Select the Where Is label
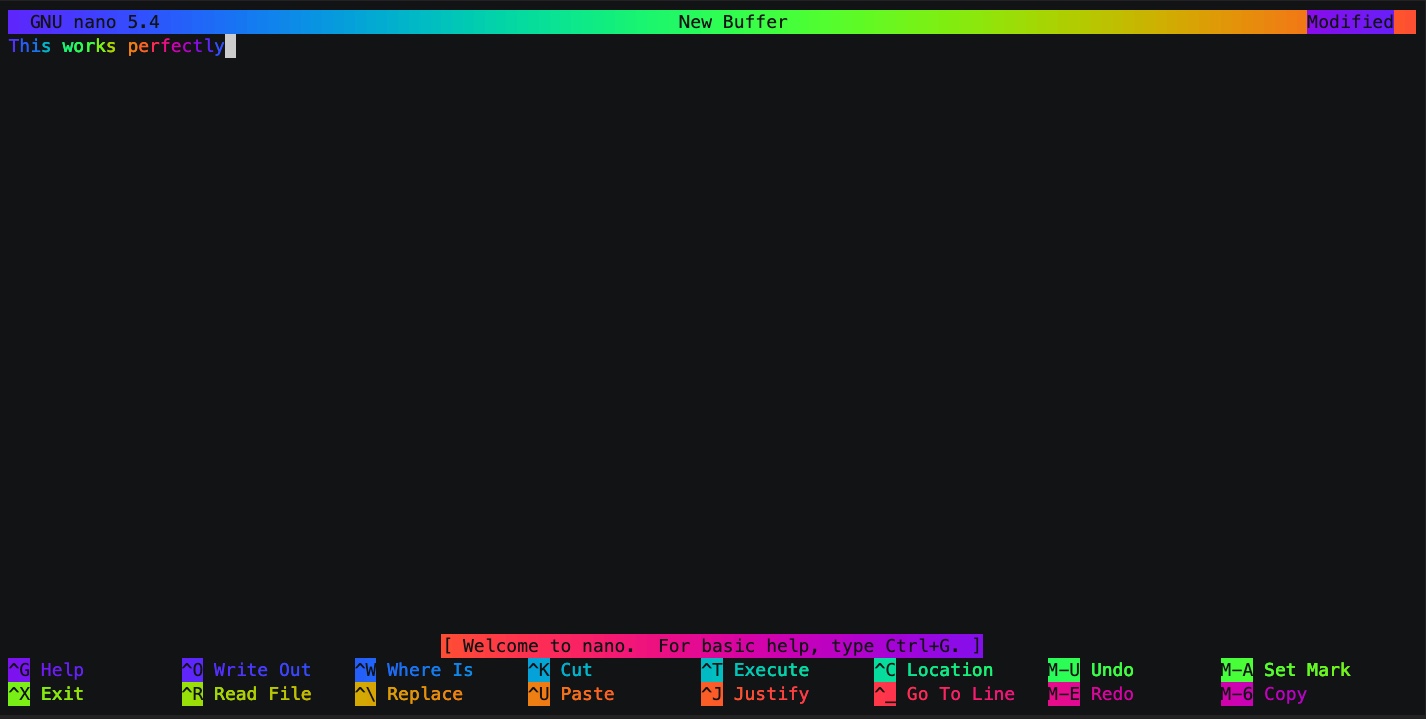 click(430, 670)
